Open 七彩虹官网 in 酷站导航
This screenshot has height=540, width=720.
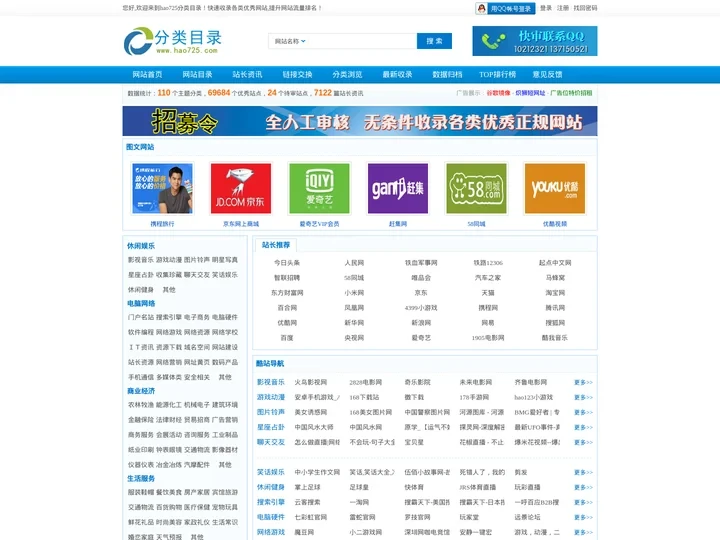pyautogui.click(x=311, y=518)
